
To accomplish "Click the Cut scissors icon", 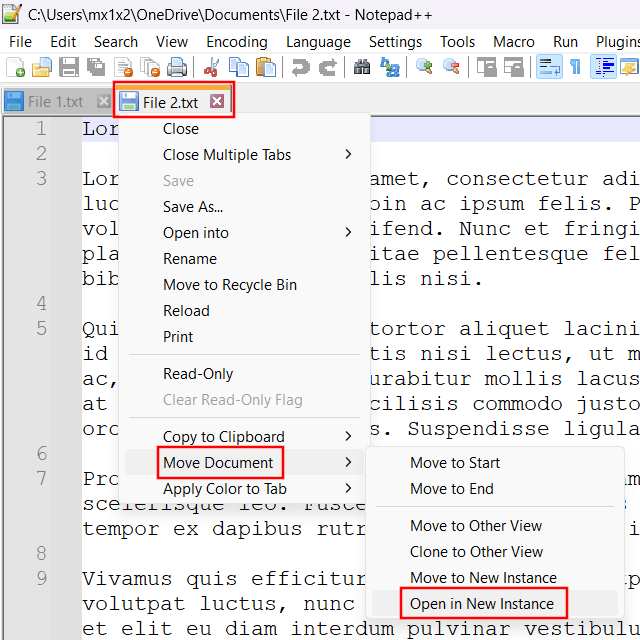I will pyautogui.click(x=211, y=67).
